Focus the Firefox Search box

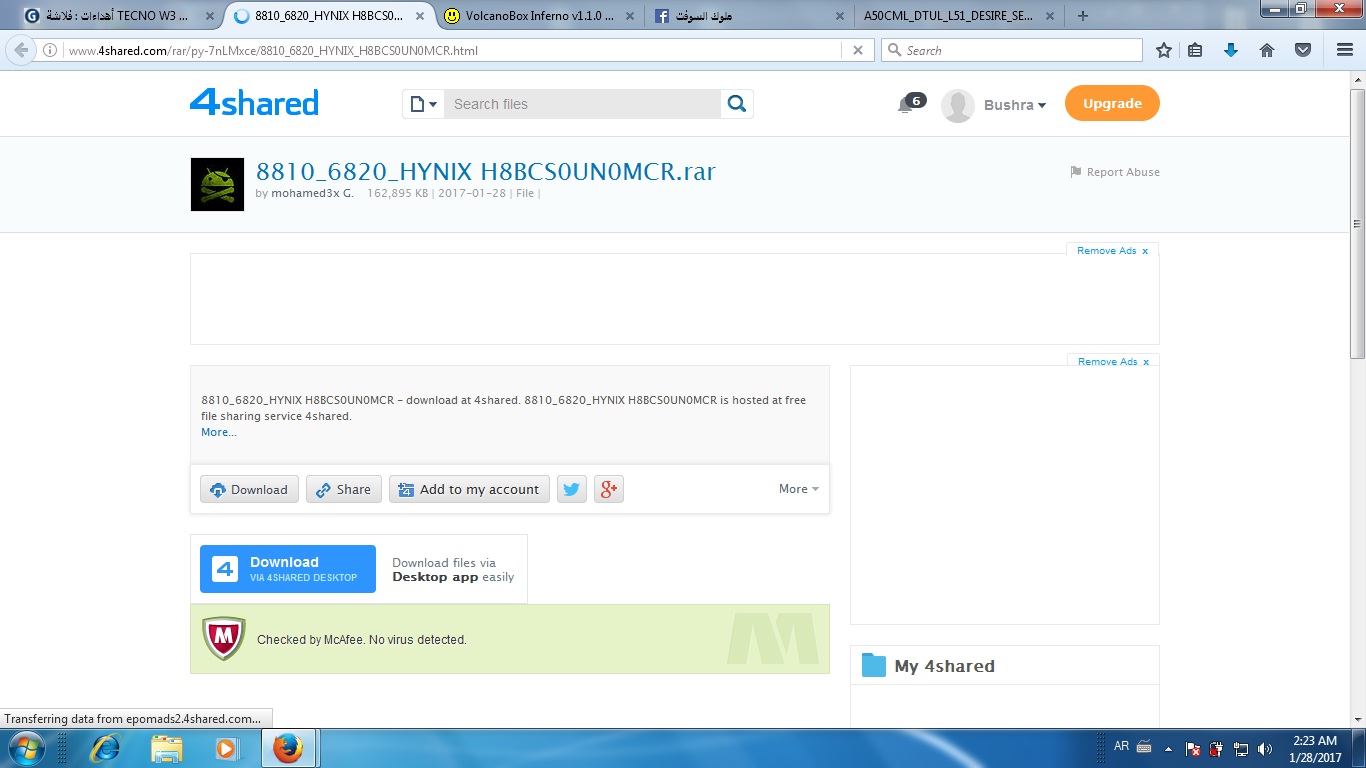point(1011,50)
